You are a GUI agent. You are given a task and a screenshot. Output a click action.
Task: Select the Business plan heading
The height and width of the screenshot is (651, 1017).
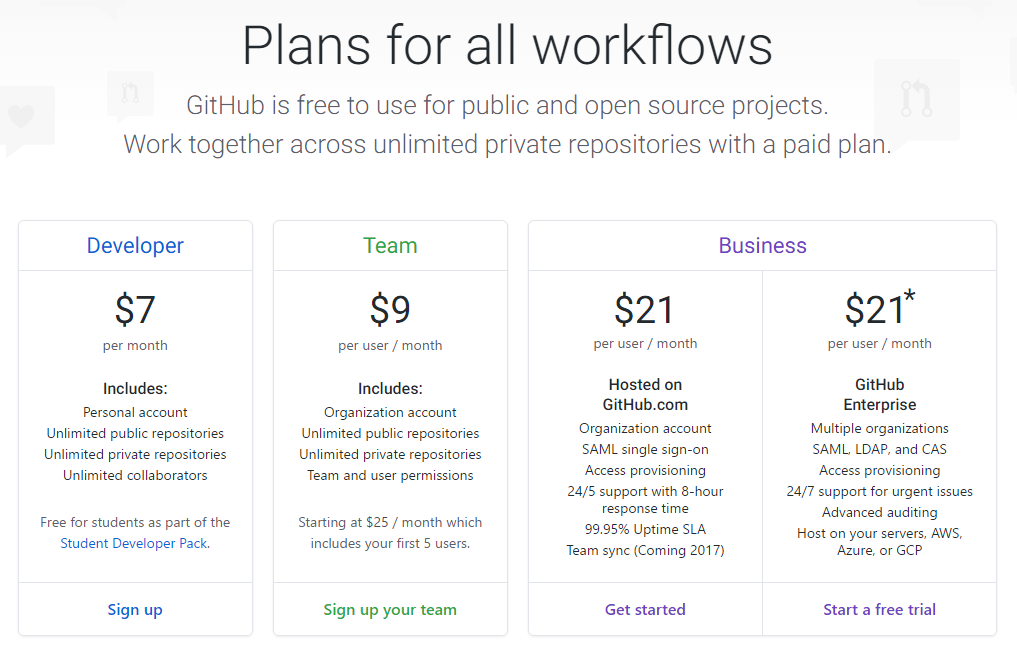[762, 246]
